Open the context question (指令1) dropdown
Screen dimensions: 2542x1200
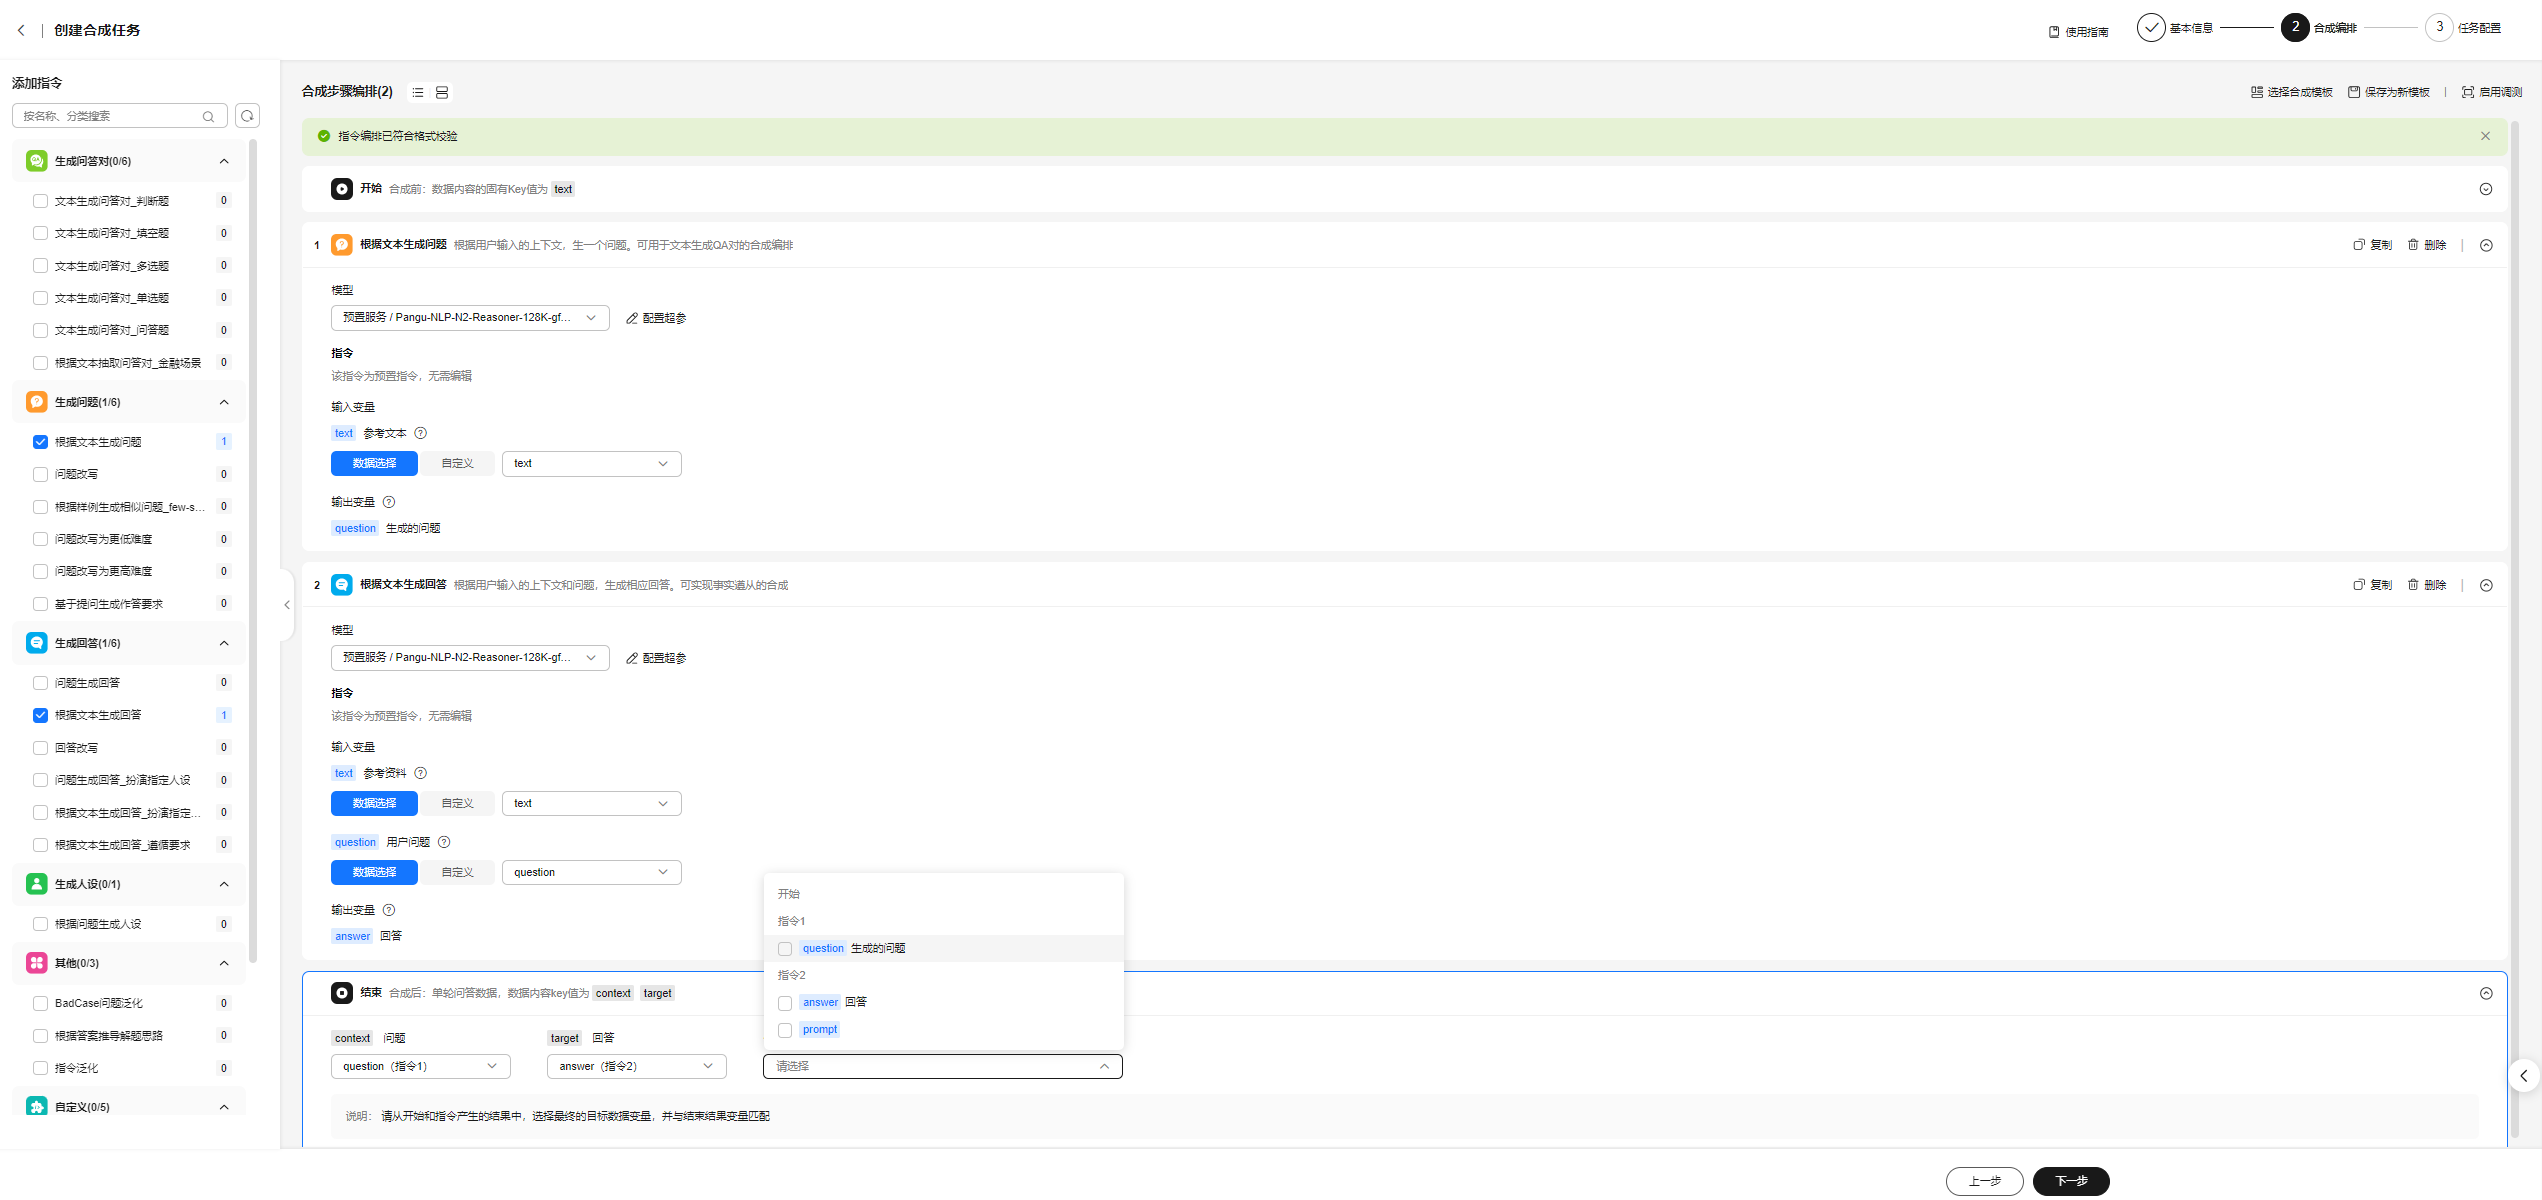pos(420,1066)
